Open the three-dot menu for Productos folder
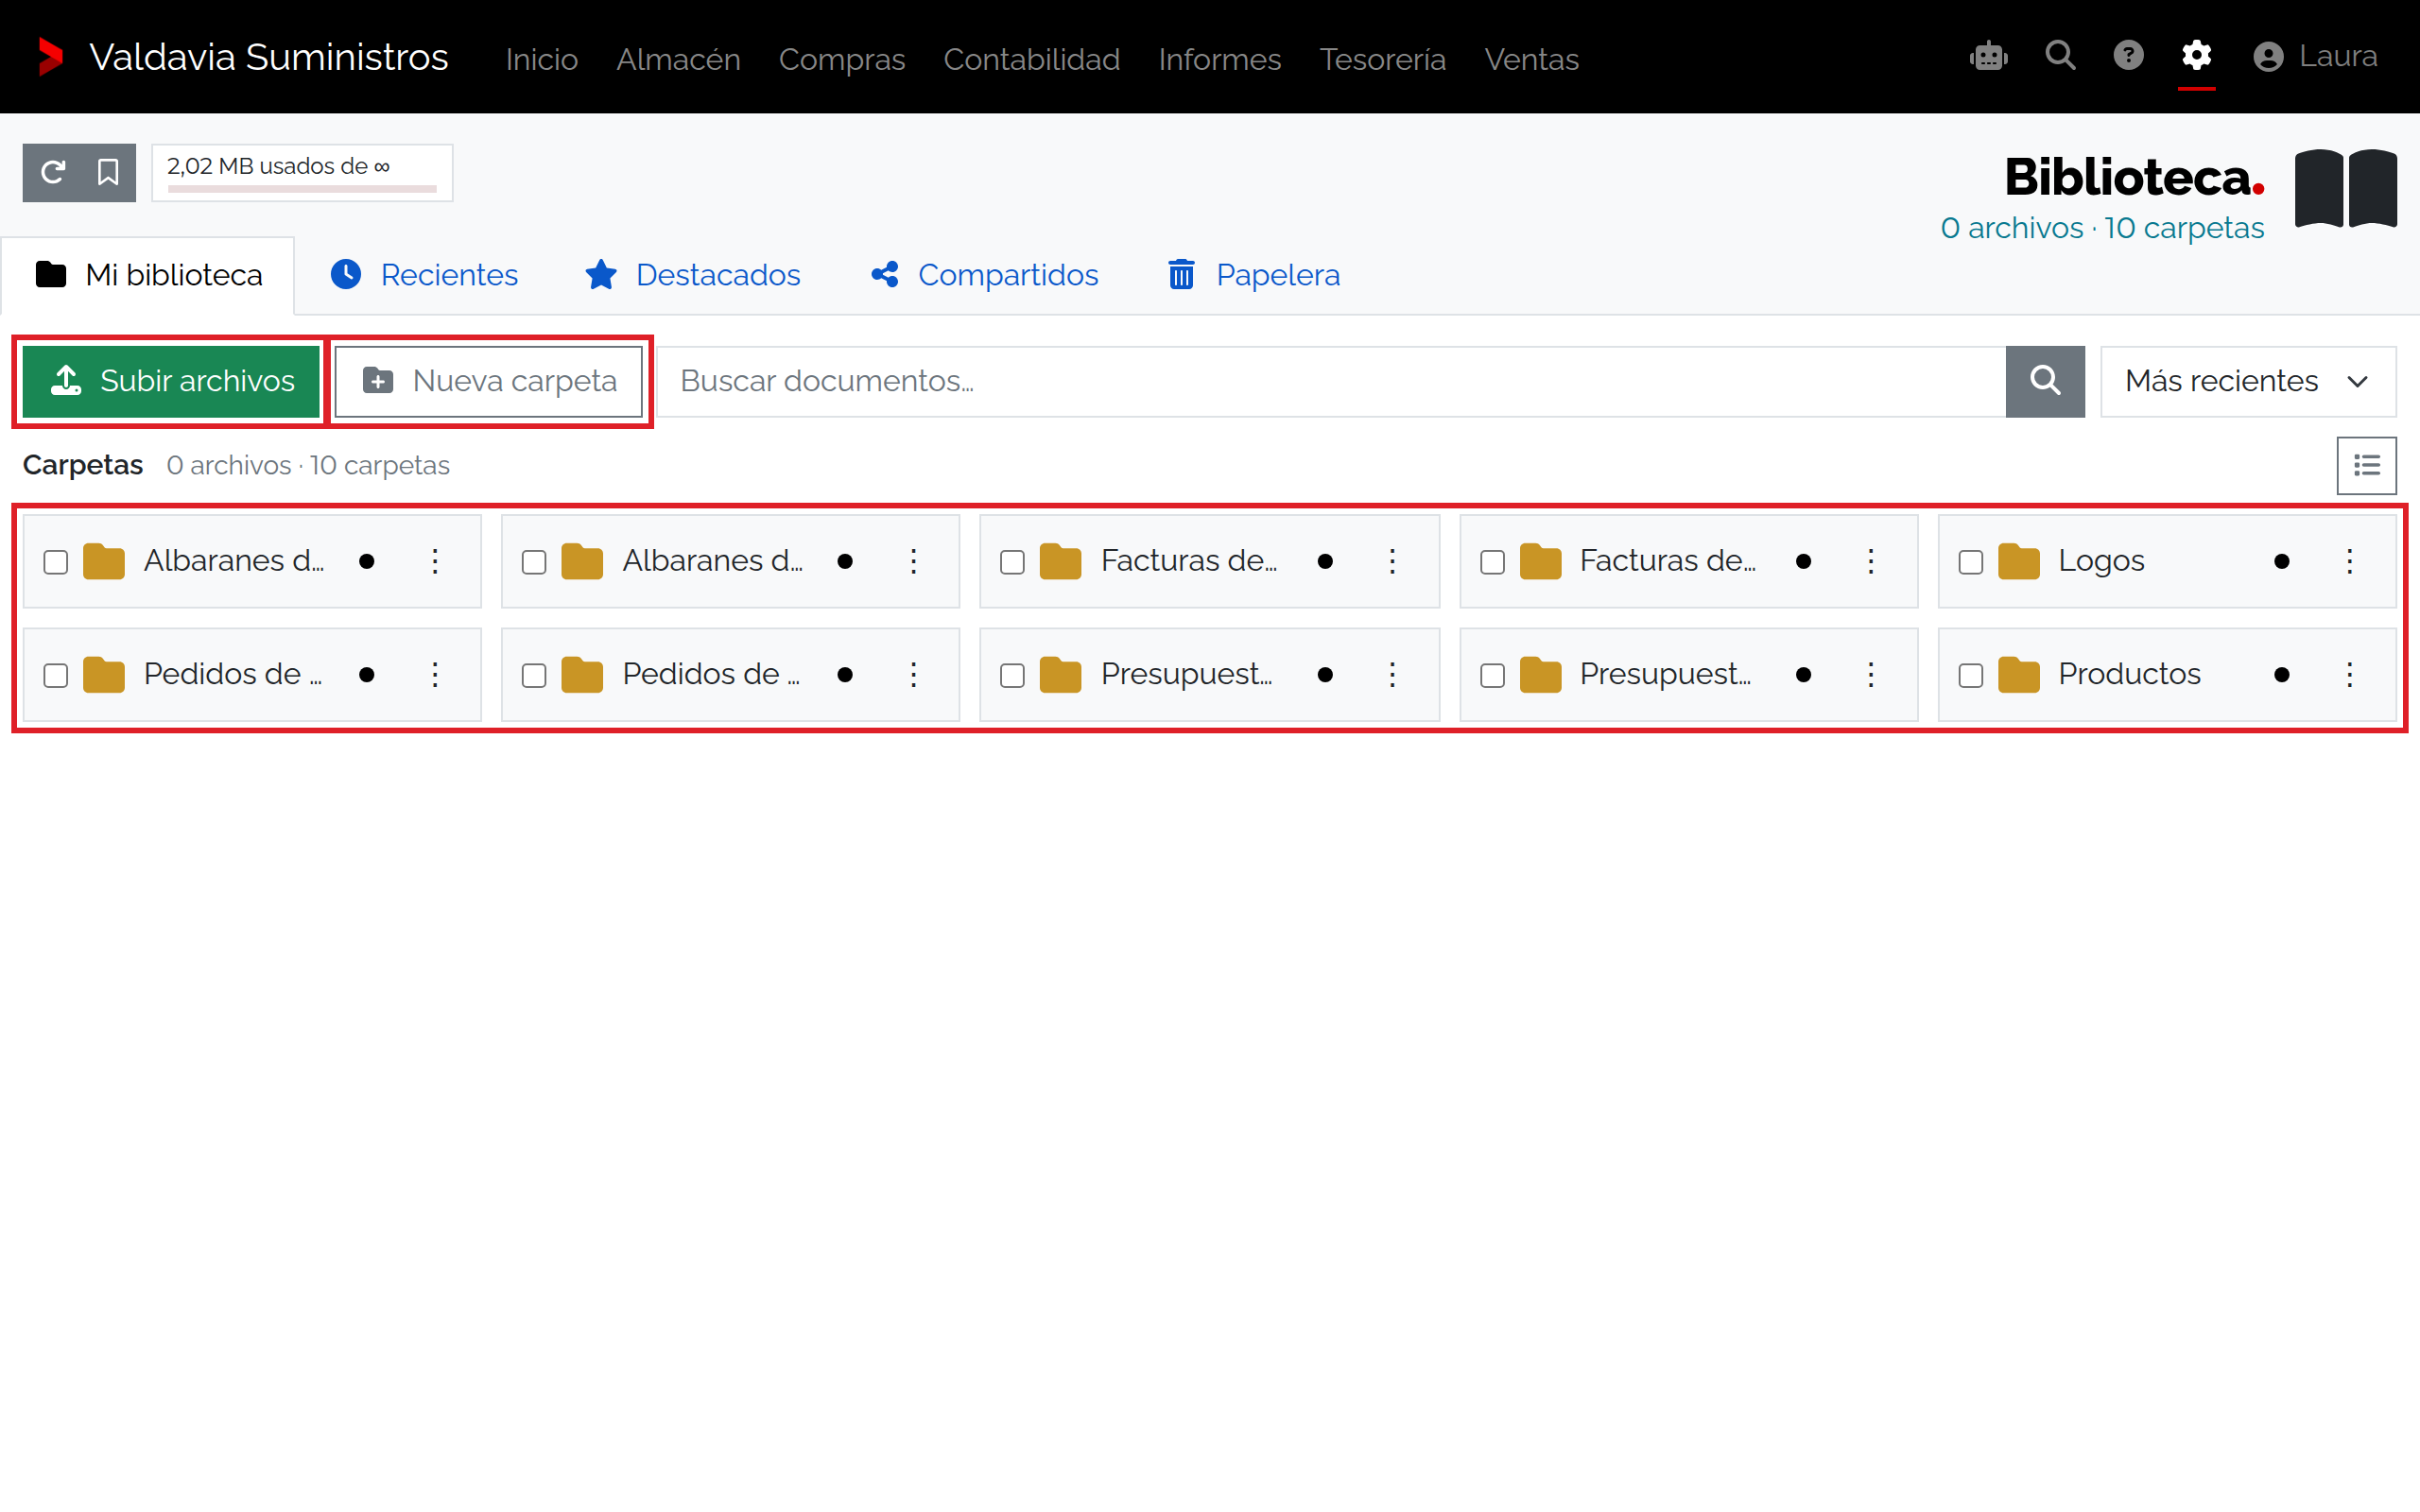2420x1512 pixels. pos(2349,674)
